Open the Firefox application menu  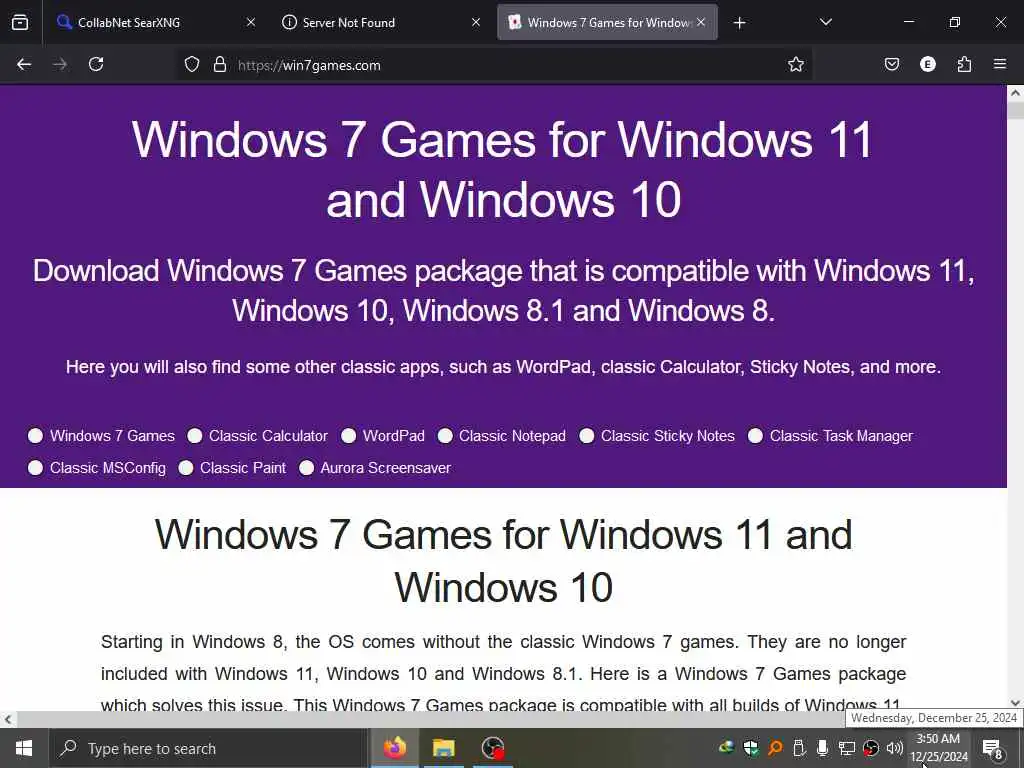tap(1000, 65)
